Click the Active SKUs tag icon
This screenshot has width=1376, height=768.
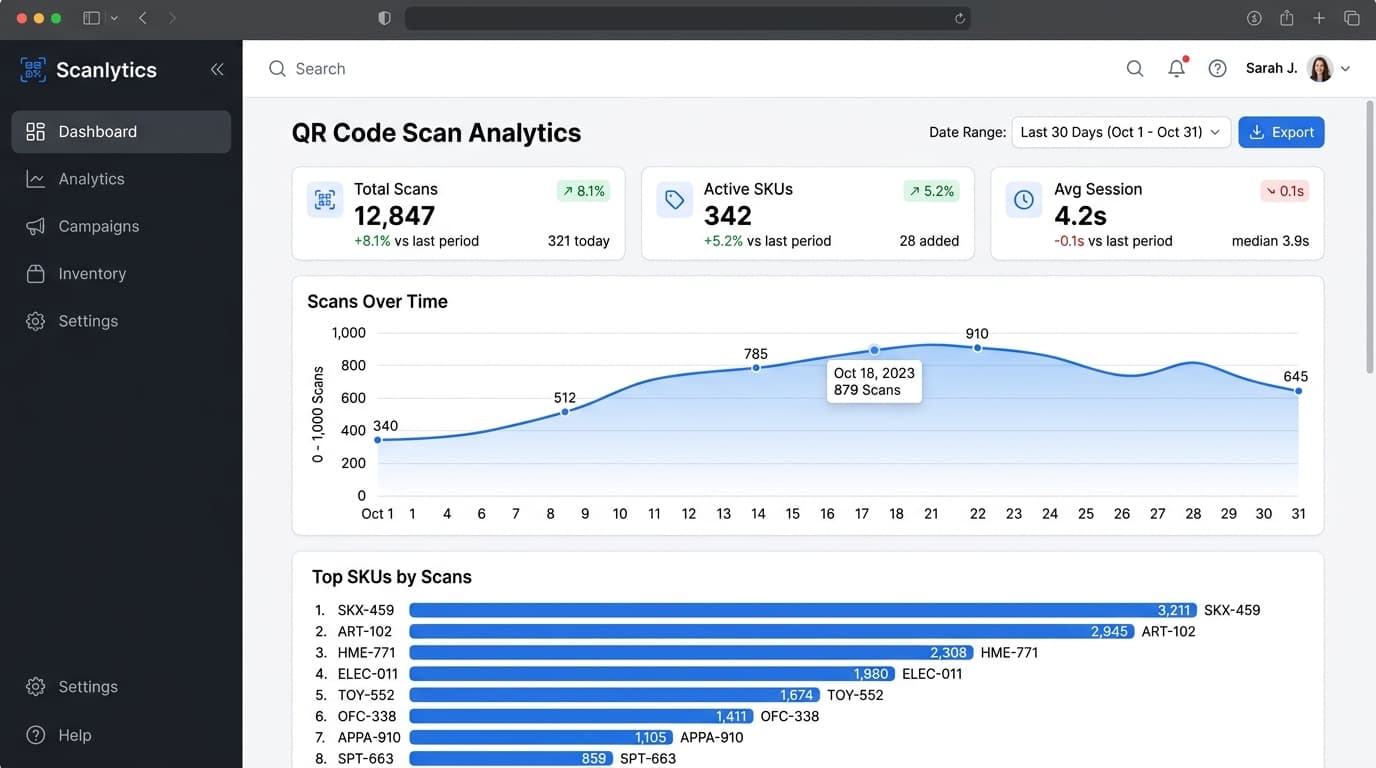click(675, 200)
